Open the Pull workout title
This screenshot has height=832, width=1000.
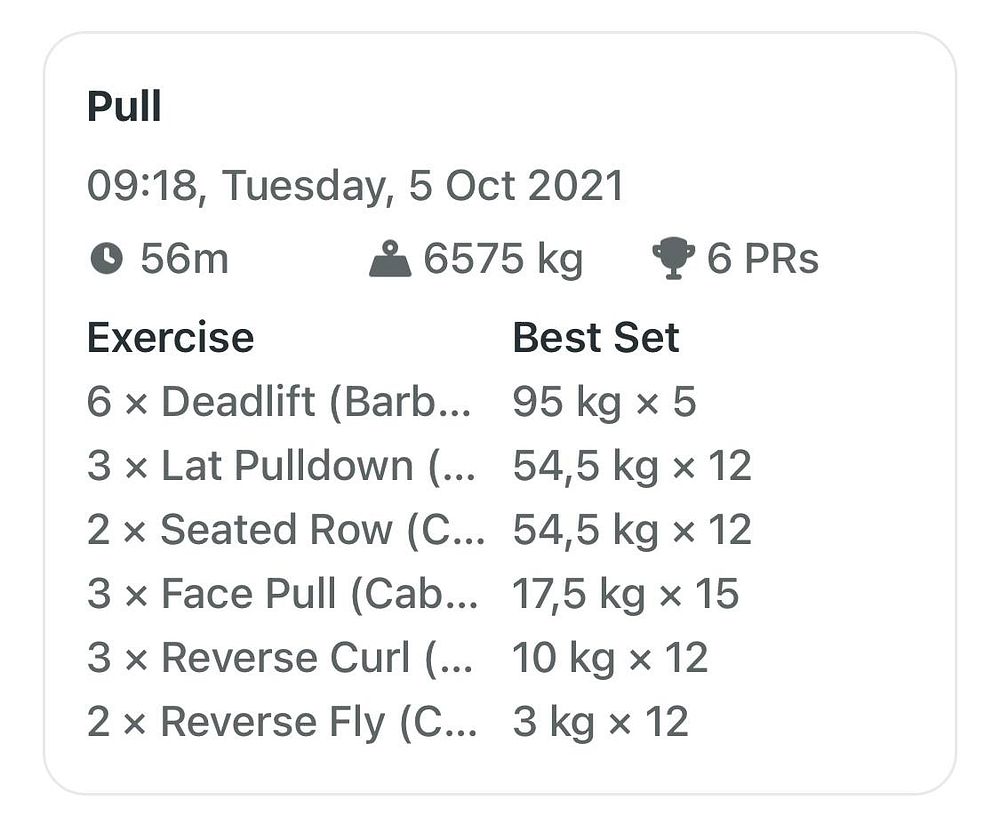124,106
